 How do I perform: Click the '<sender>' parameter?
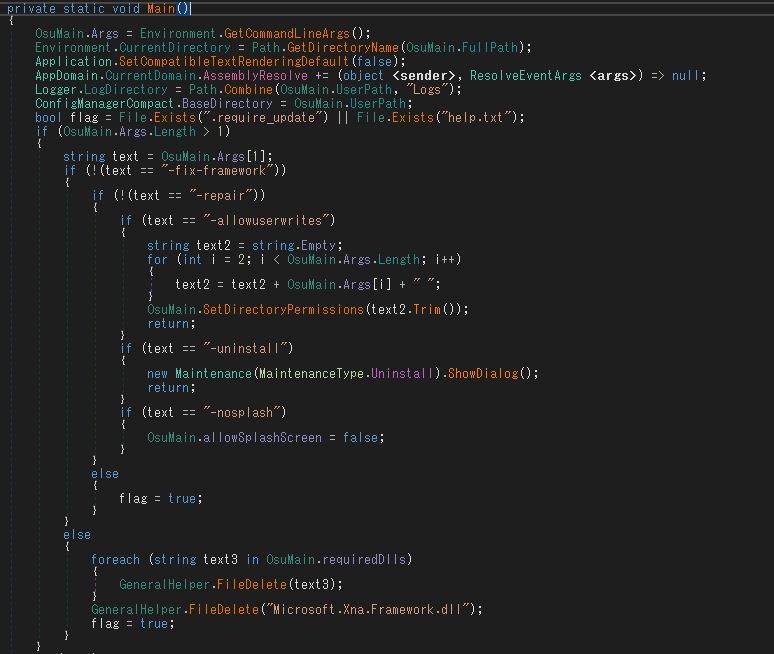tap(423, 76)
